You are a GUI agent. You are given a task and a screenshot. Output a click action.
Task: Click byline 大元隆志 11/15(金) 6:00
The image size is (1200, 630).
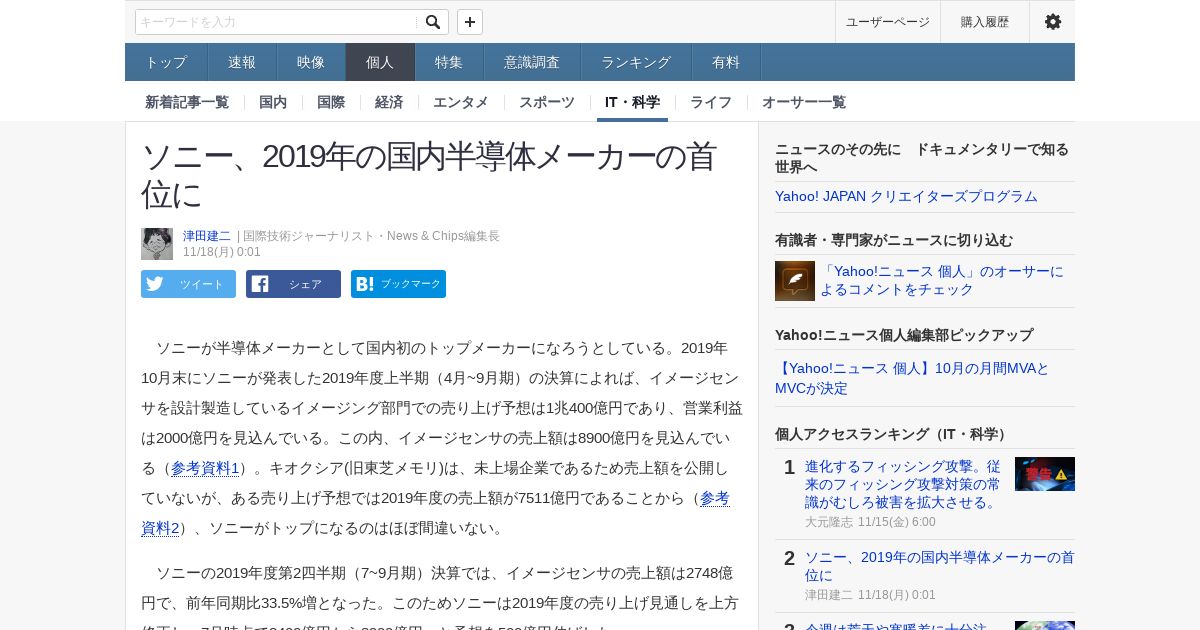(870, 522)
